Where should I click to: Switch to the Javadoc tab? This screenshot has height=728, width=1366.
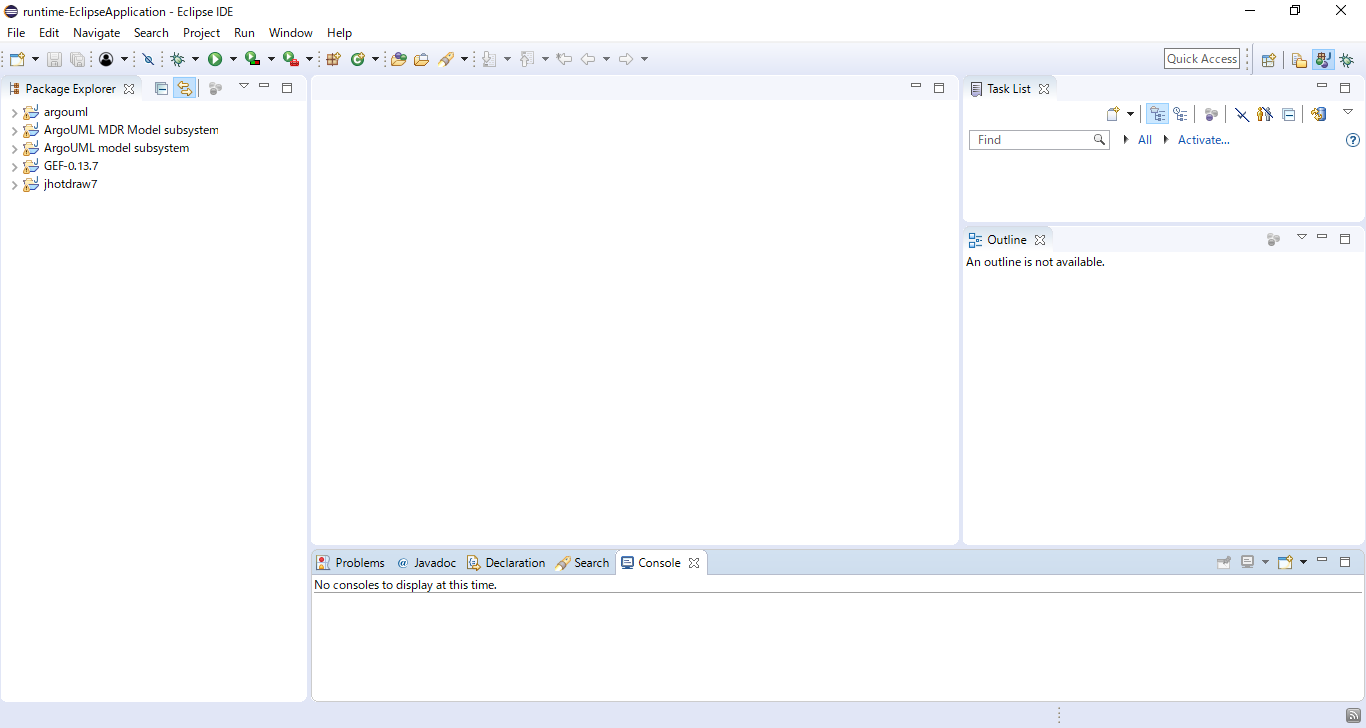(426, 563)
